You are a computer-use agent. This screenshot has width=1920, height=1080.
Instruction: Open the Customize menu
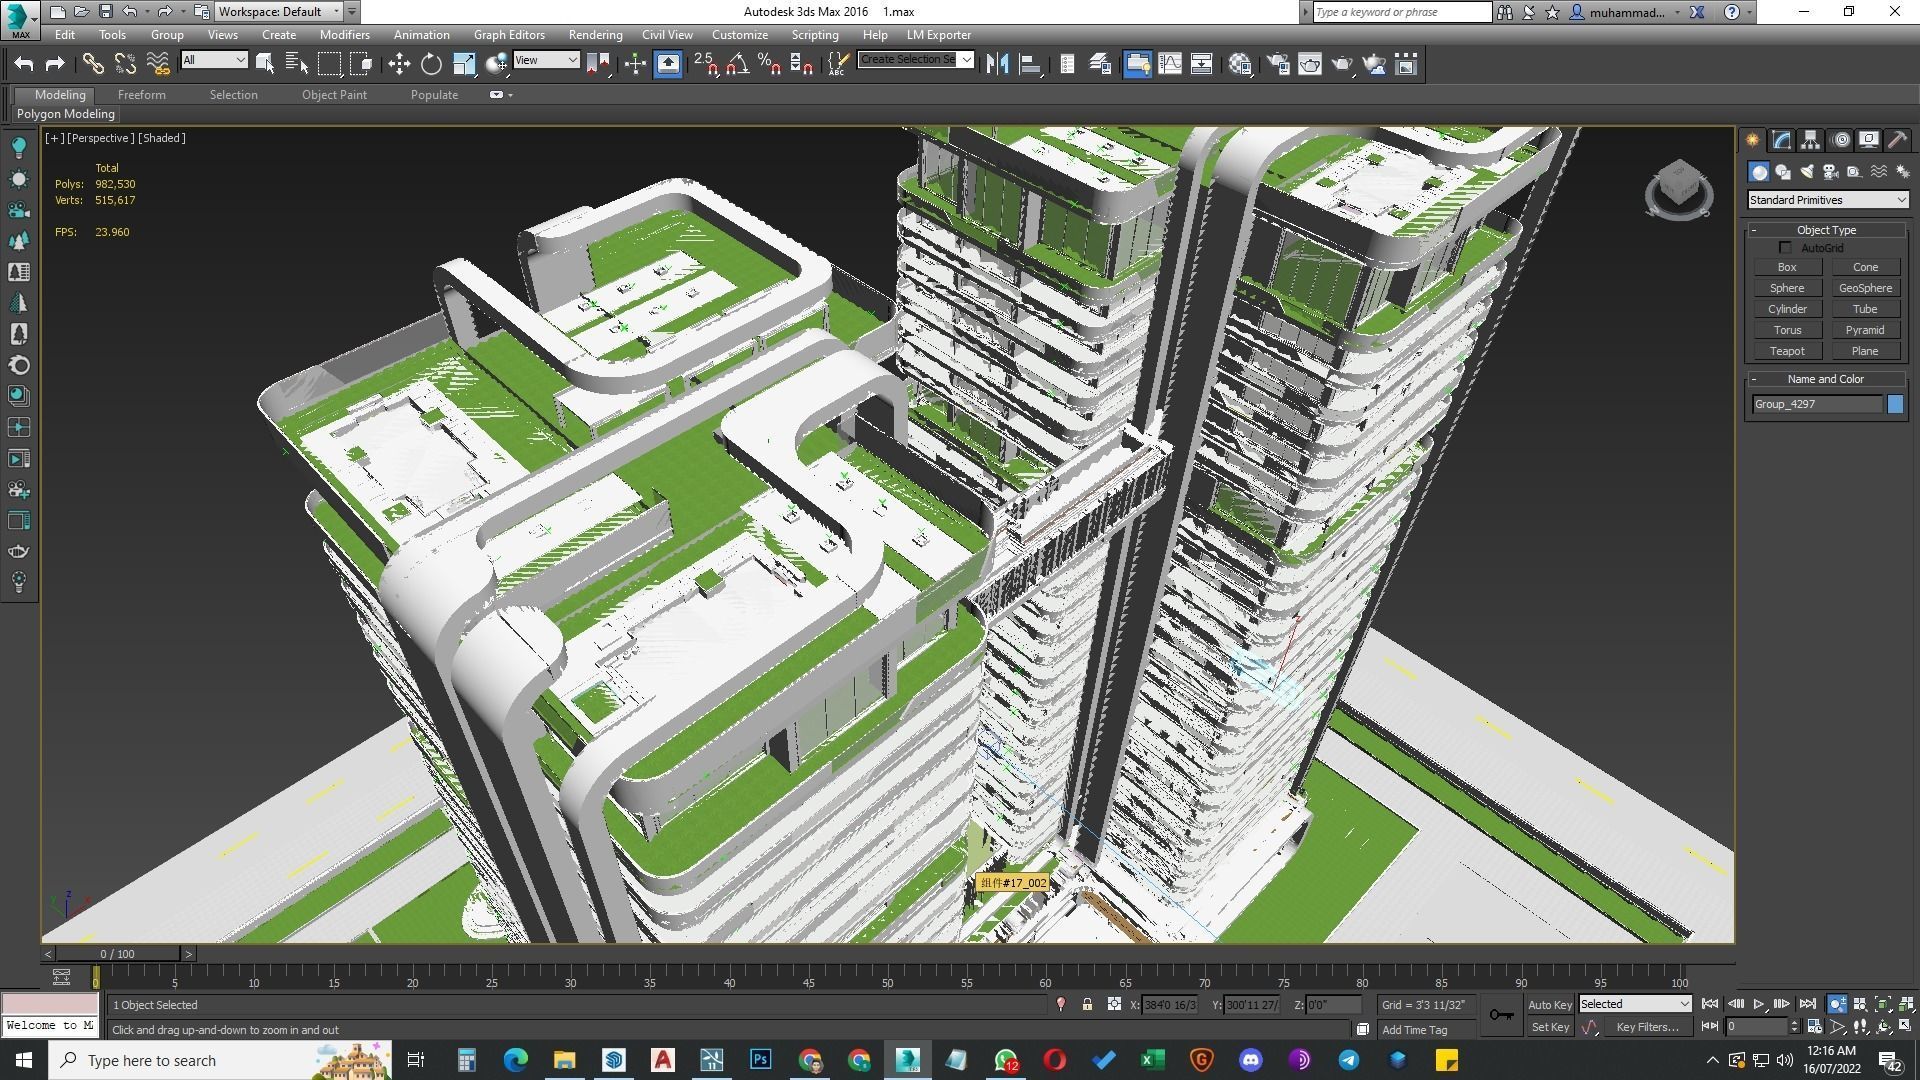740,35
